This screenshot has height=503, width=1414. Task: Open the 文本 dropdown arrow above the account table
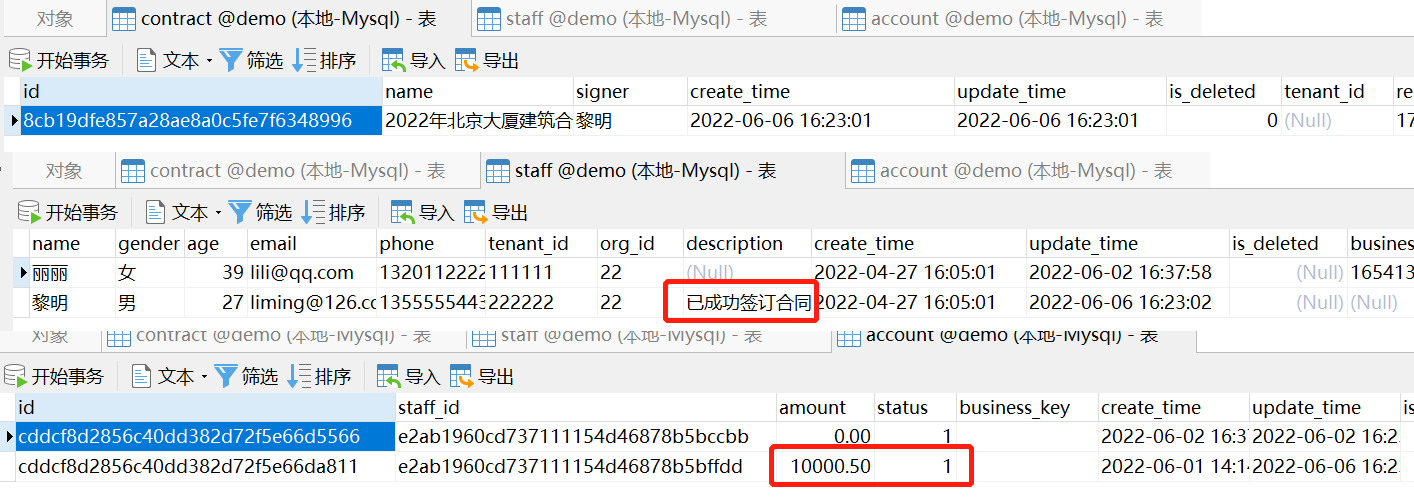point(204,377)
